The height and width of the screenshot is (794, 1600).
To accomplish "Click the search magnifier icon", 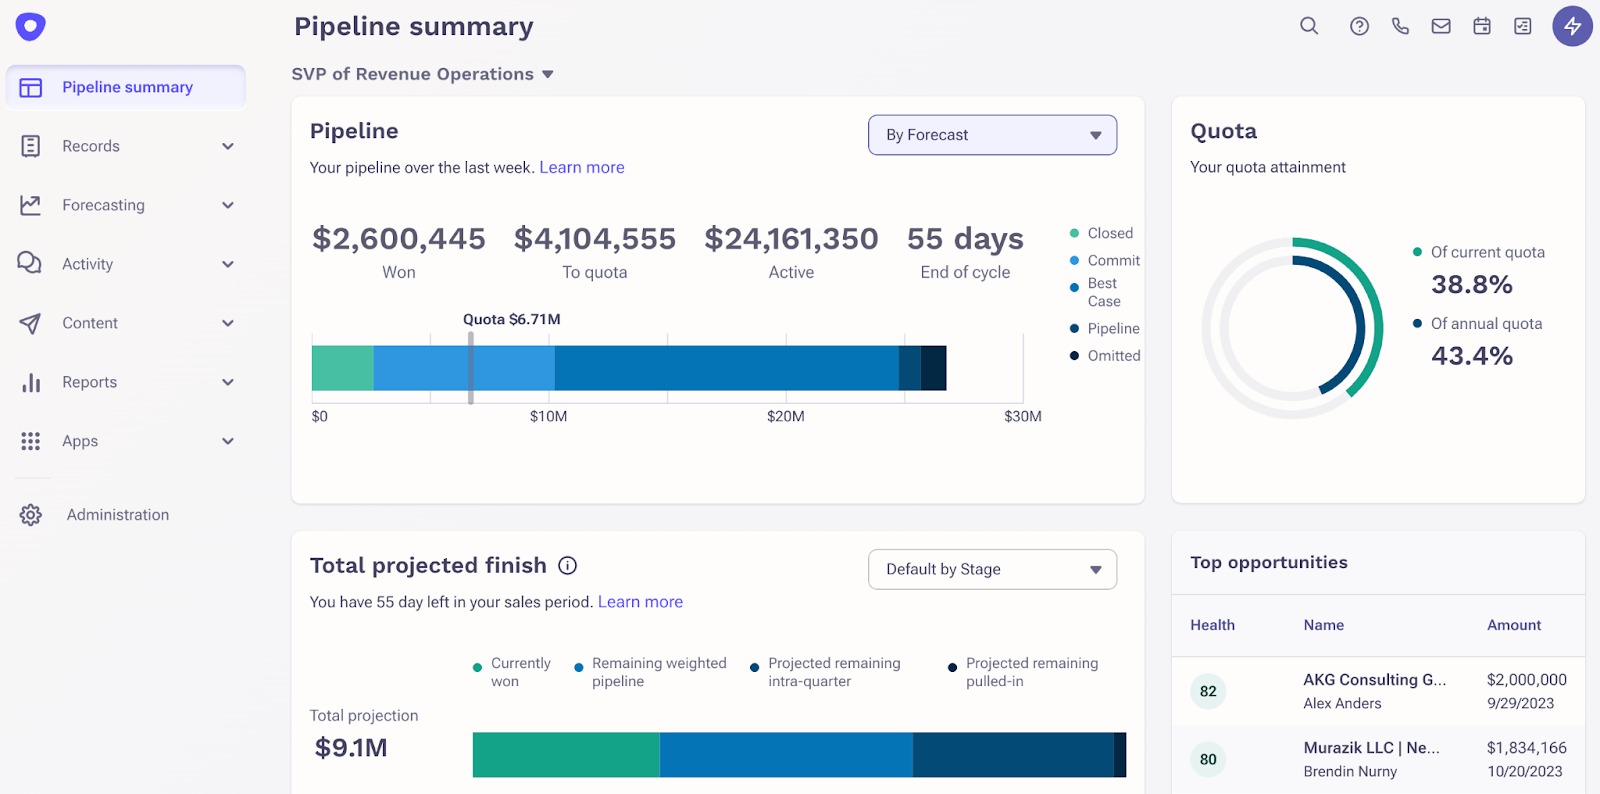I will (x=1308, y=26).
